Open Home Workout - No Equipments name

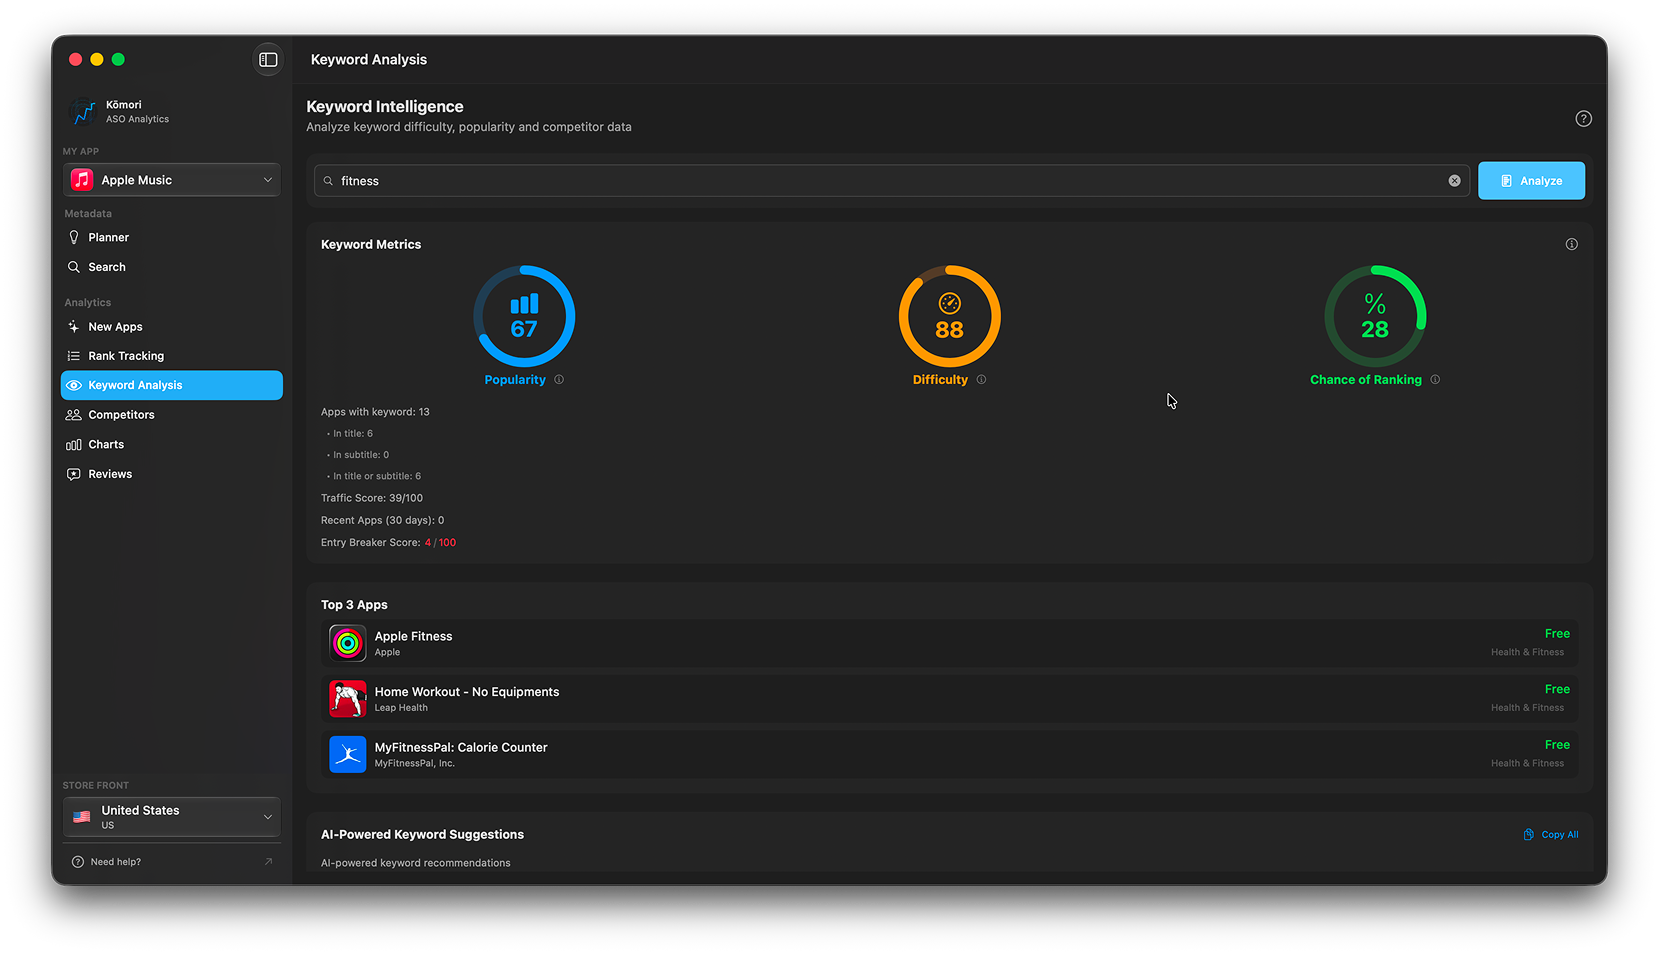467,692
